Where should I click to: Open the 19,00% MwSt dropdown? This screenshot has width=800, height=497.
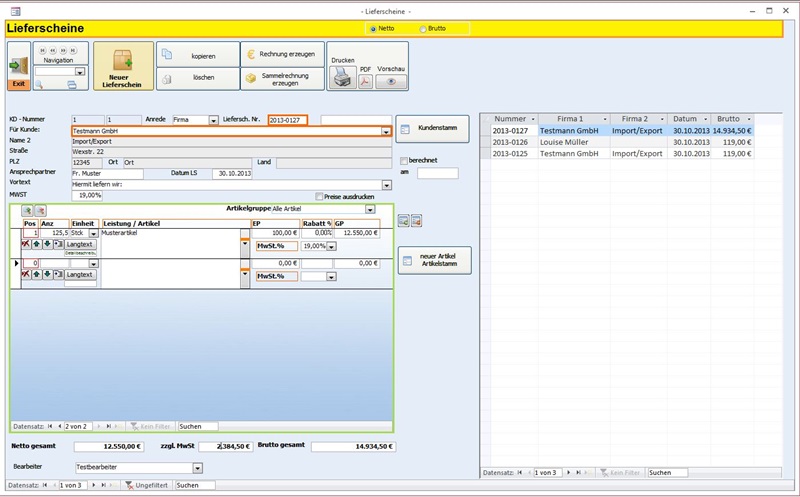click(332, 246)
